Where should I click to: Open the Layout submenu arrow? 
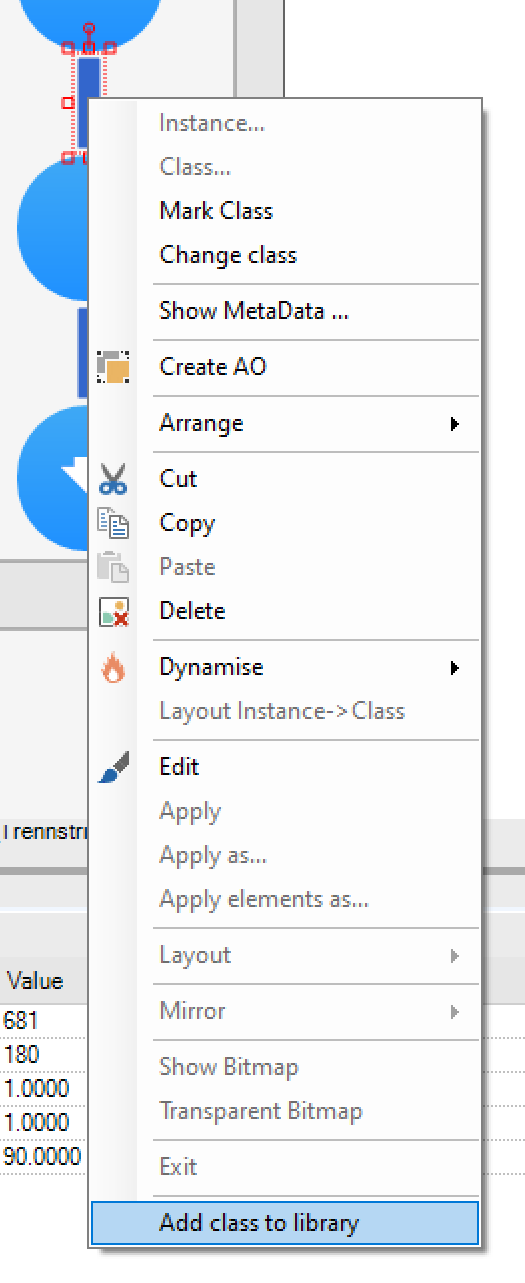pyautogui.click(x=455, y=955)
